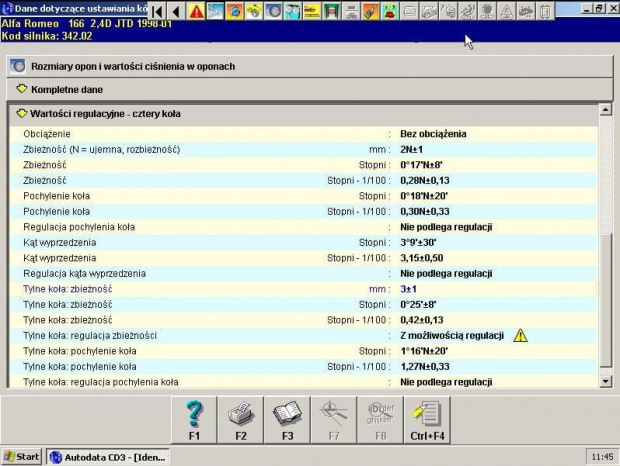Click the value 2N±1
Image resolution: width=620 pixels, height=466 pixels.
tap(411, 149)
